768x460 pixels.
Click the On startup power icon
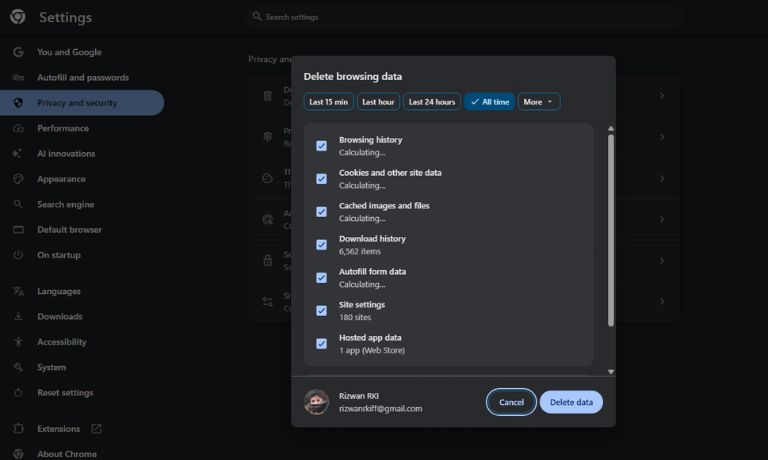click(18, 255)
